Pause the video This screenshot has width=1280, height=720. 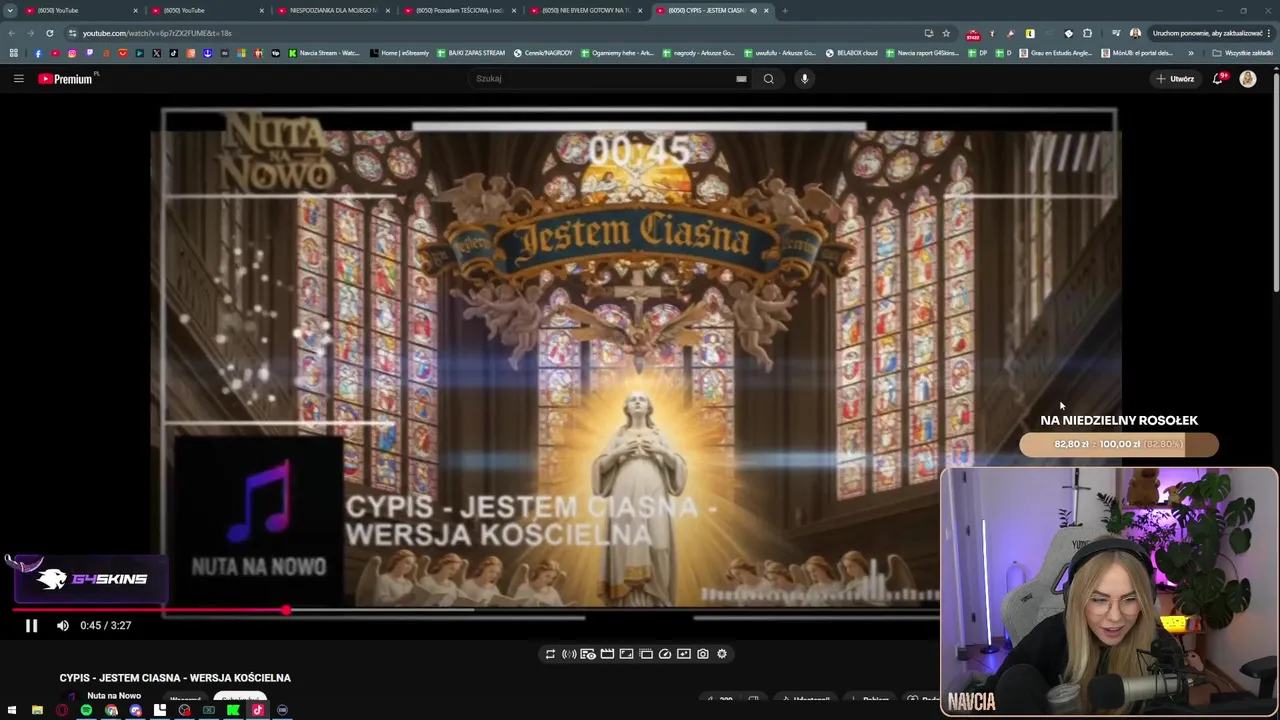pos(31,625)
